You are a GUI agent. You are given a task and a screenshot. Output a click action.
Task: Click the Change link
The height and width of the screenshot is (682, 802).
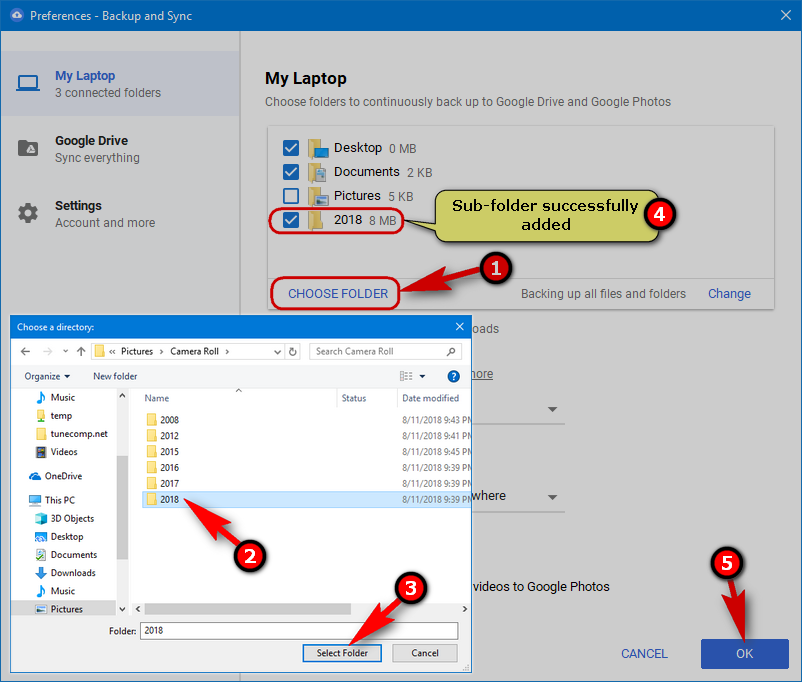(729, 294)
